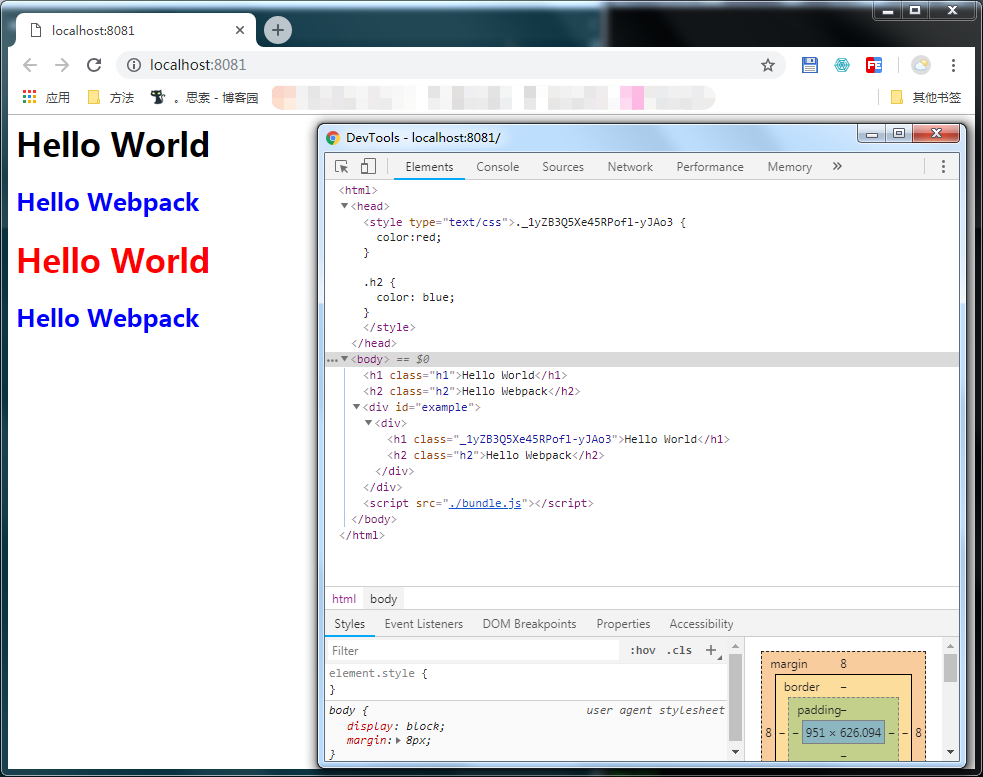Image resolution: width=983 pixels, height=777 pixels.
Task: Collapse the div id example node
Action: pyautogui.click(x=357, y=407)
